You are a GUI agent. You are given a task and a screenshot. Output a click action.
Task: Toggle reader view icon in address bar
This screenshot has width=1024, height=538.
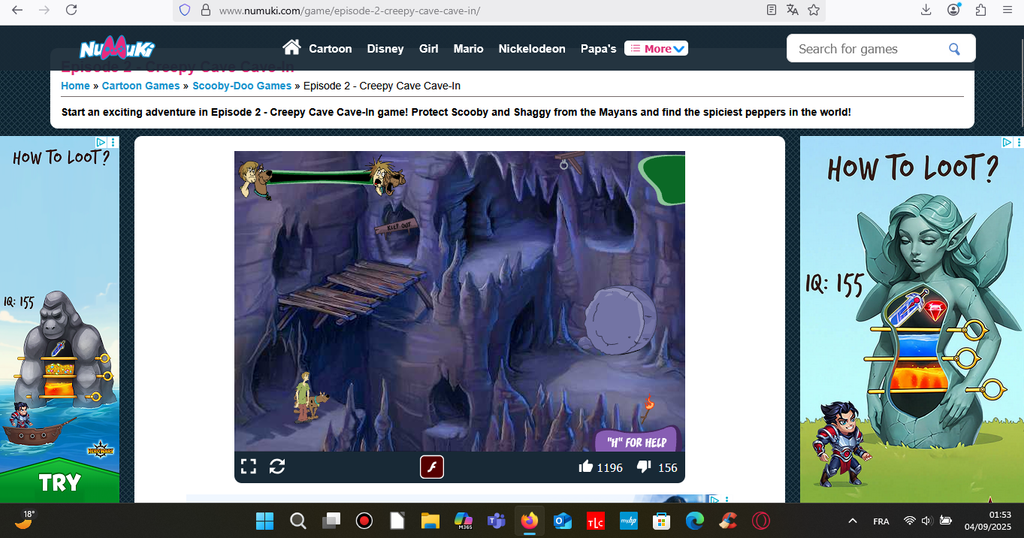(771, 10)
